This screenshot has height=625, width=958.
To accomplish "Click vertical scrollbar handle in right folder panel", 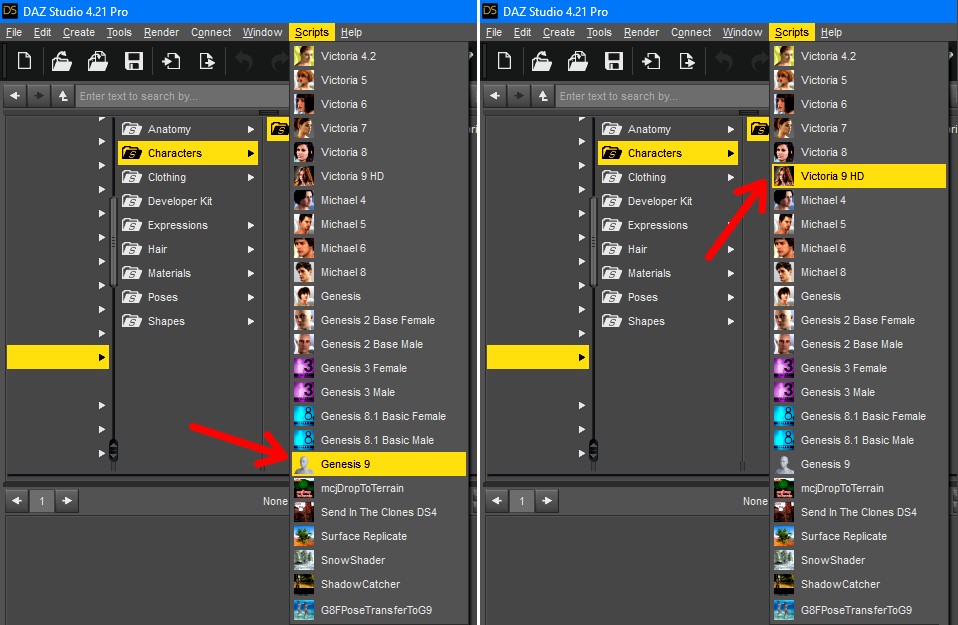I will point(593,242).
